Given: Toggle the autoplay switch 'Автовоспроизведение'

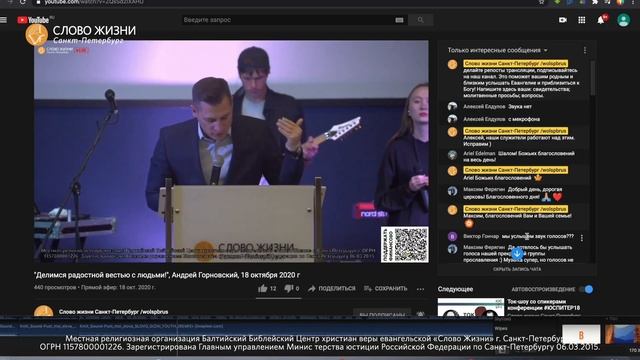Looking at the screenshot, I should [x=586, y=289].
